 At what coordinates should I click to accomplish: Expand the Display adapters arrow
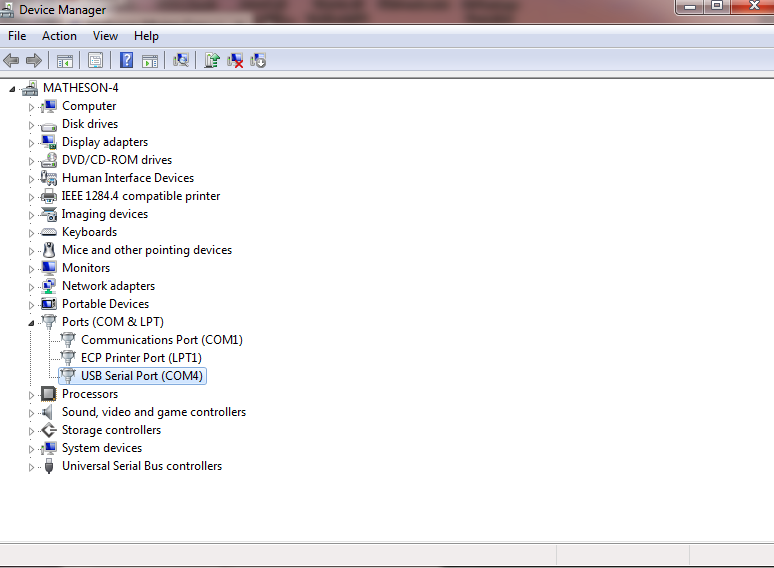31,143
